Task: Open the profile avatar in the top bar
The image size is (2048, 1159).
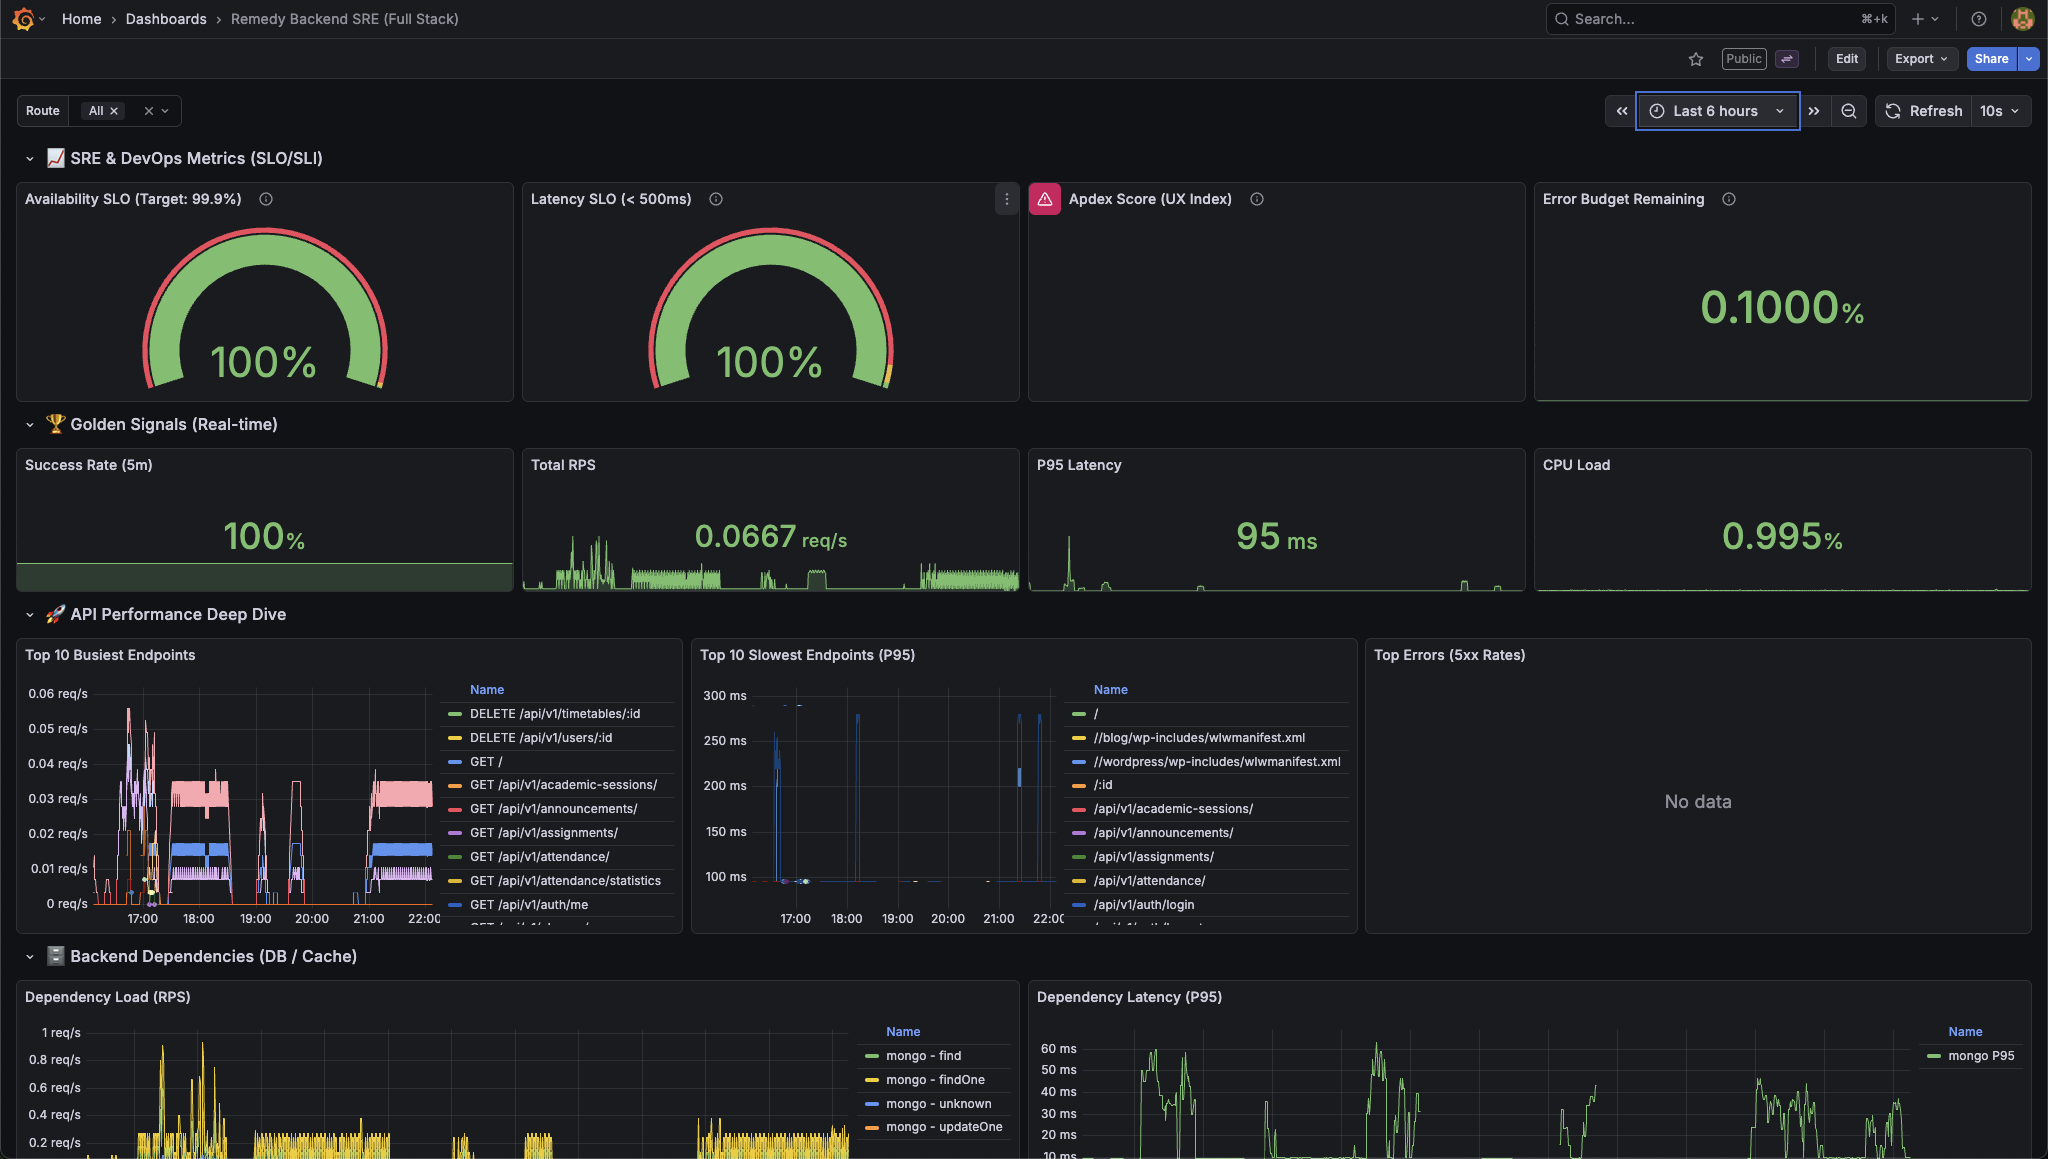Action: click(x=2022, y=18)
